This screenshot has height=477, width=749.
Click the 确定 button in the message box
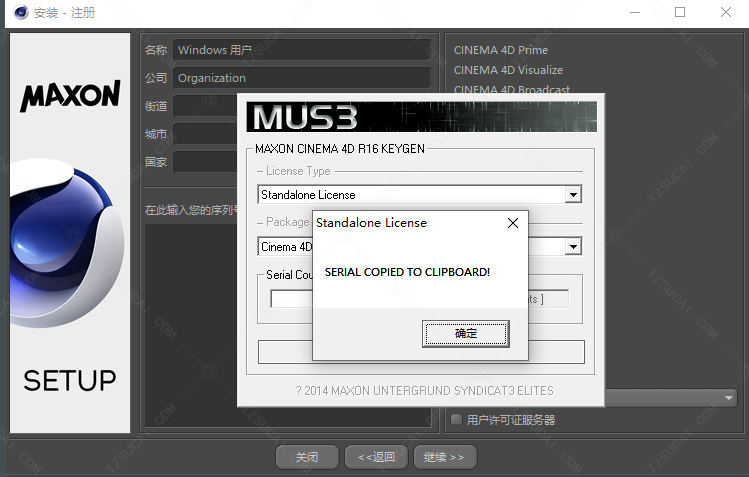click(x=466, y=333)
